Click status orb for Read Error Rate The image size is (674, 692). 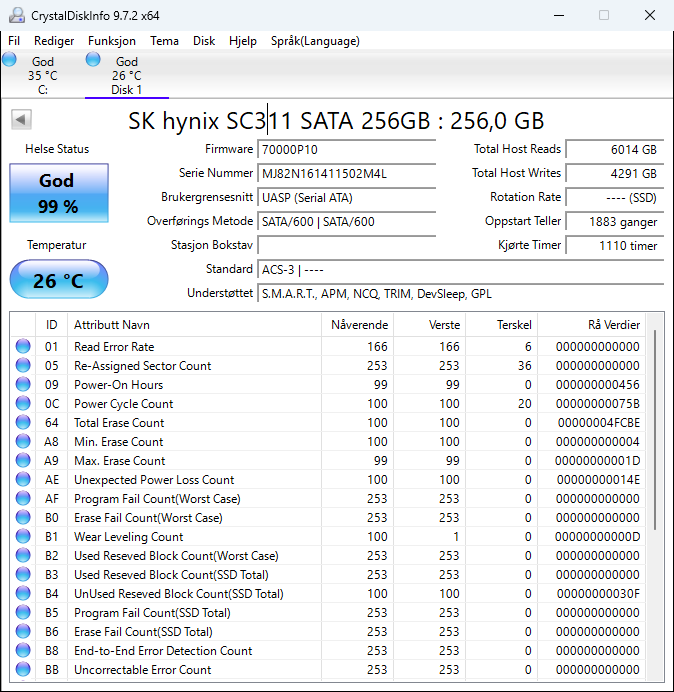(x=23, y=346)
